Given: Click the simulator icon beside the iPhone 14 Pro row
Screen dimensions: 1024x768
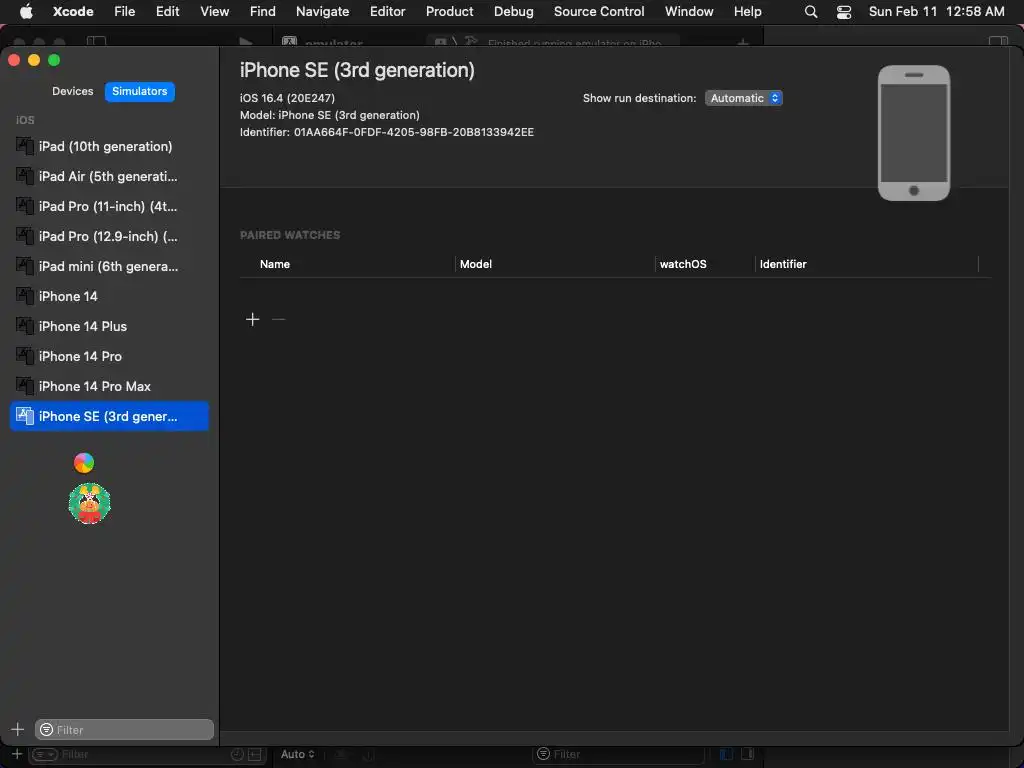Looking at the screenshot, I should pos(25,356).
